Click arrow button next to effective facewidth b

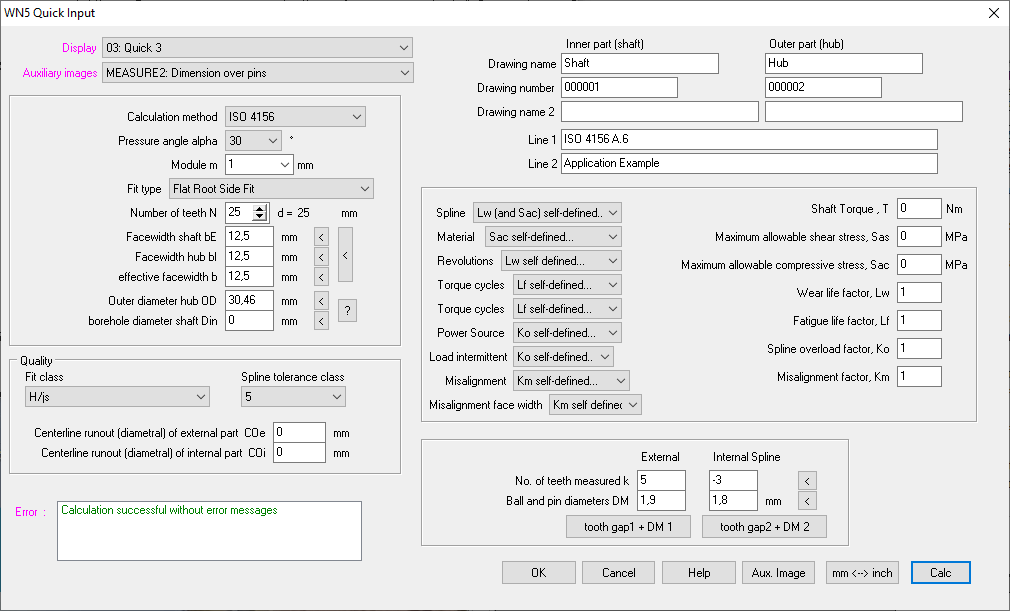(321, 277)
